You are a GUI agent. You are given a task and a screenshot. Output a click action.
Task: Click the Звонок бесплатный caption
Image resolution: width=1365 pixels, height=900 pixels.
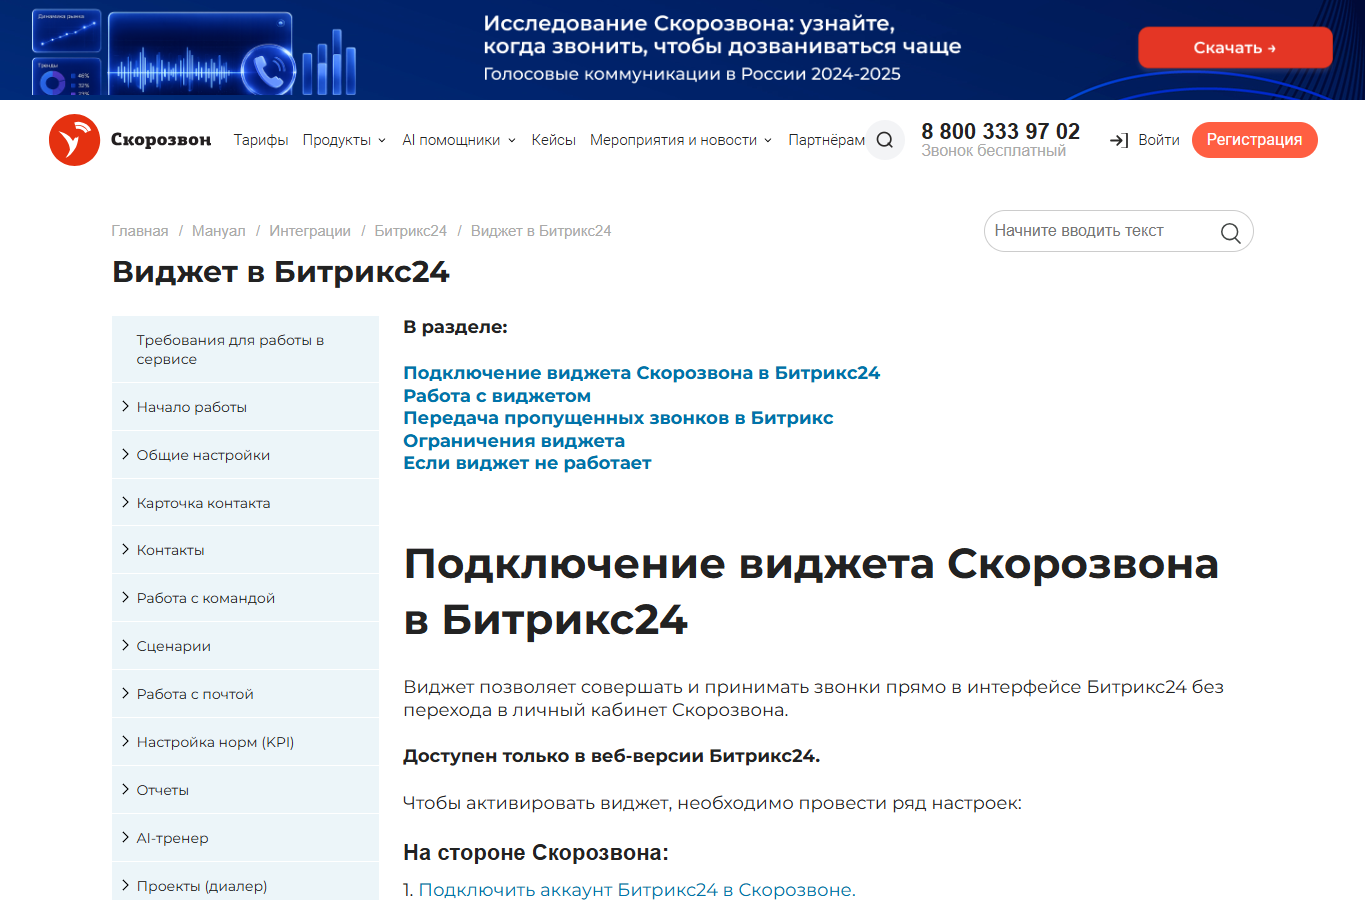tap(993, 151)
